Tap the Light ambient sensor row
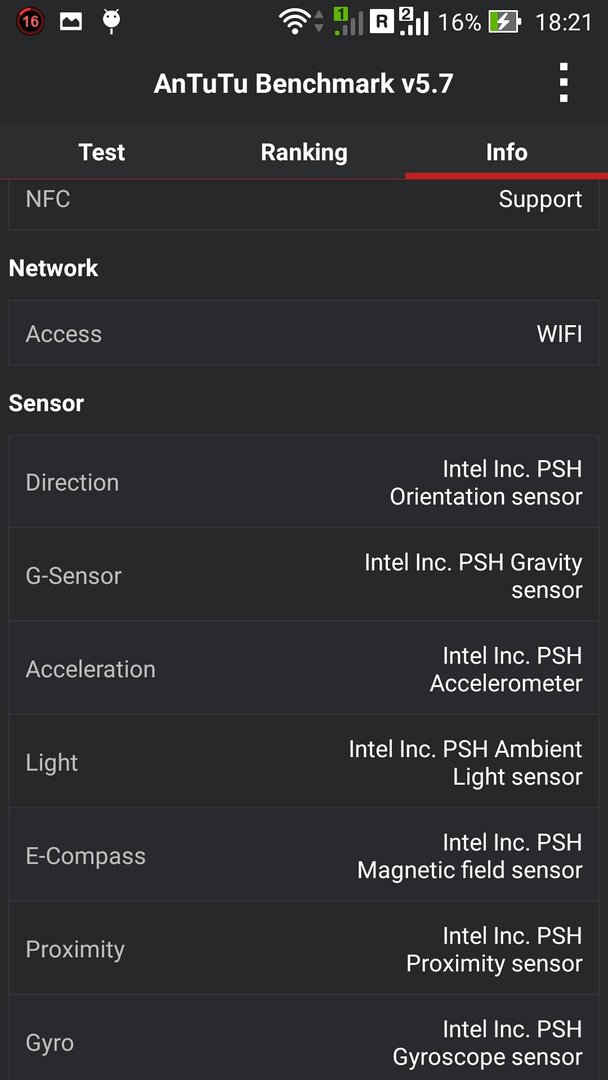 click(304, 762)
